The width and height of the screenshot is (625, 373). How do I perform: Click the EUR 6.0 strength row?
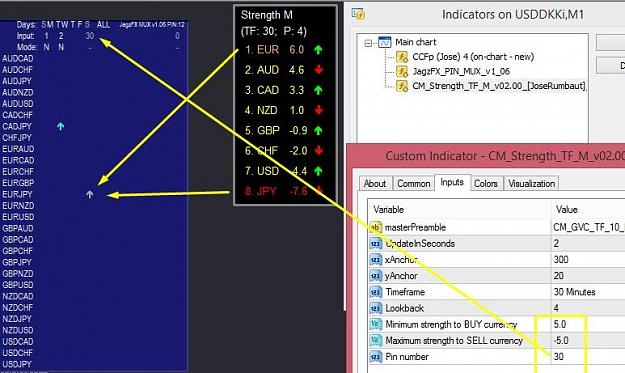pos(284,50)
